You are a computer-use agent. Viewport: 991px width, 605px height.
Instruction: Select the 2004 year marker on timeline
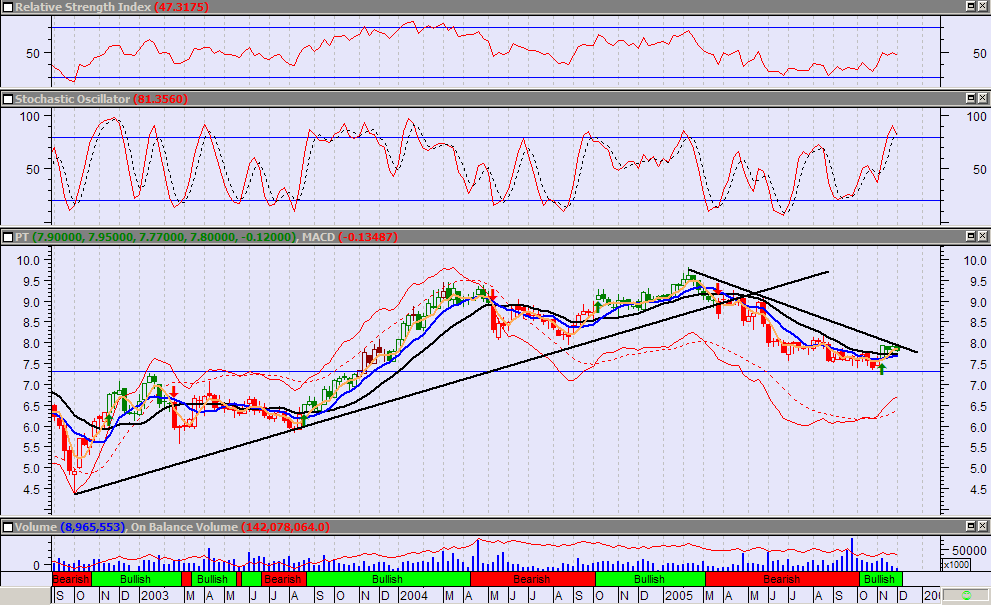(x=414, y=596)
